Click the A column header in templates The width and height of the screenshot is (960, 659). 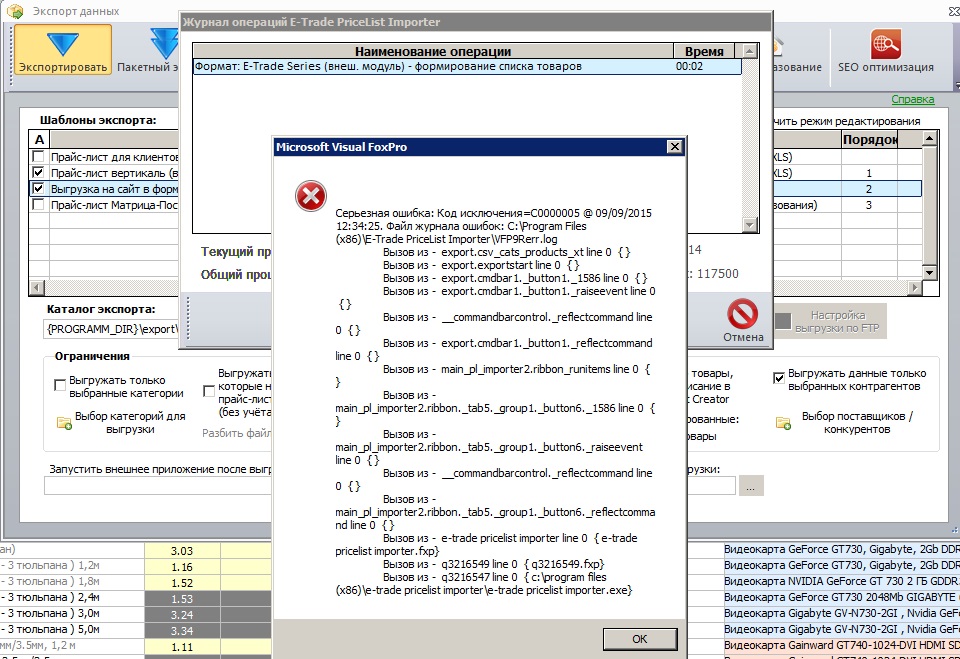pos(39,139)
